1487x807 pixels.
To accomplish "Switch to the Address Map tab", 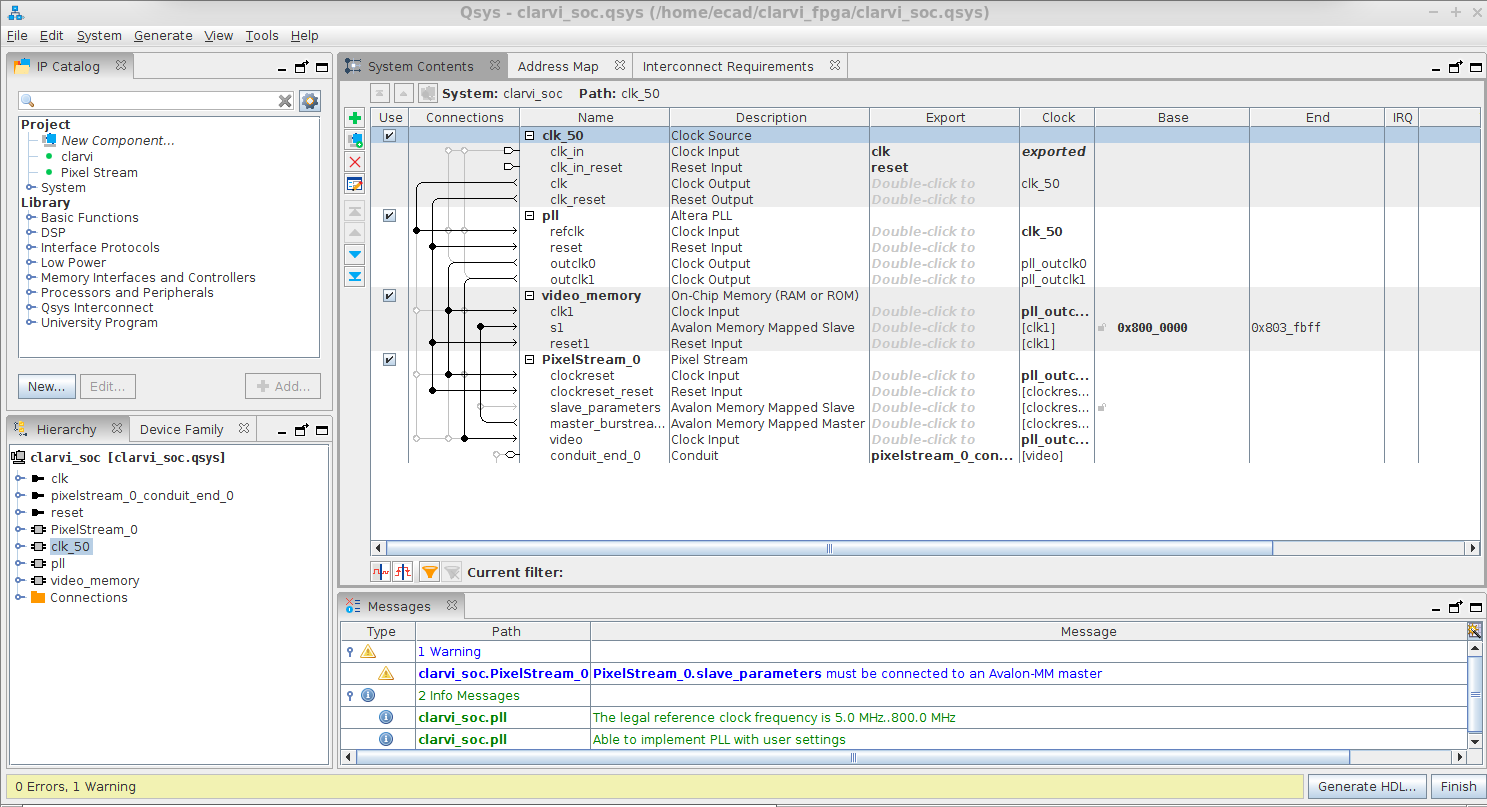I will click(x=557, y=67).
